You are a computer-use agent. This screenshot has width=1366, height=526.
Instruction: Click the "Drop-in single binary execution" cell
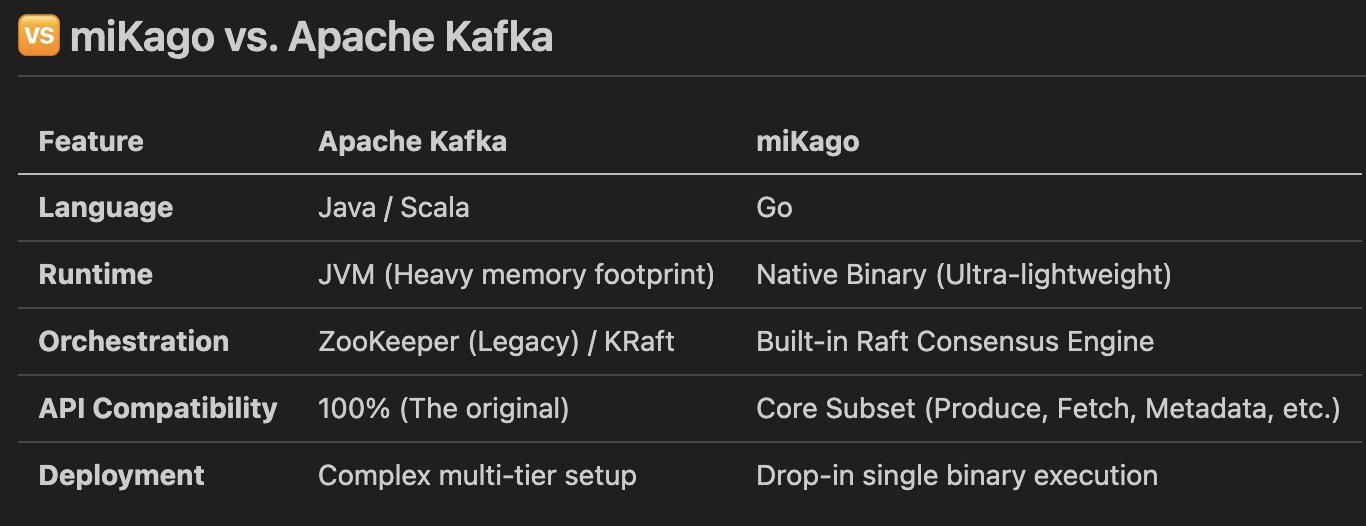[957, 475]
